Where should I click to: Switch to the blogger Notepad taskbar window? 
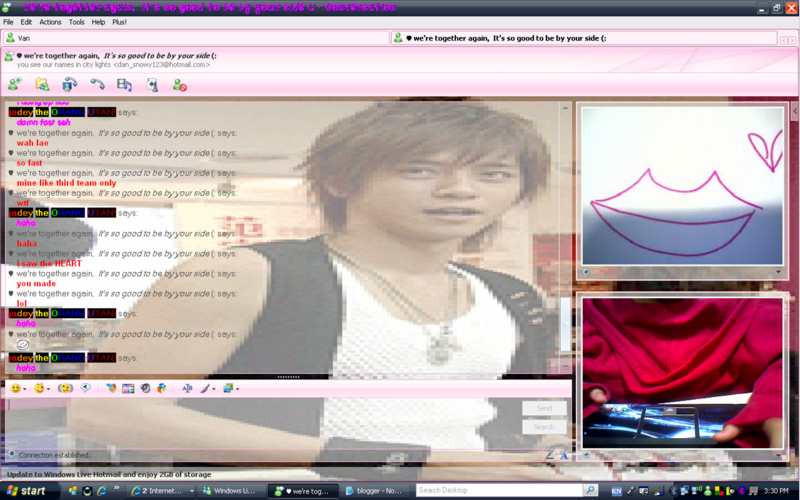pyautogui.click(x=374, y=491)
